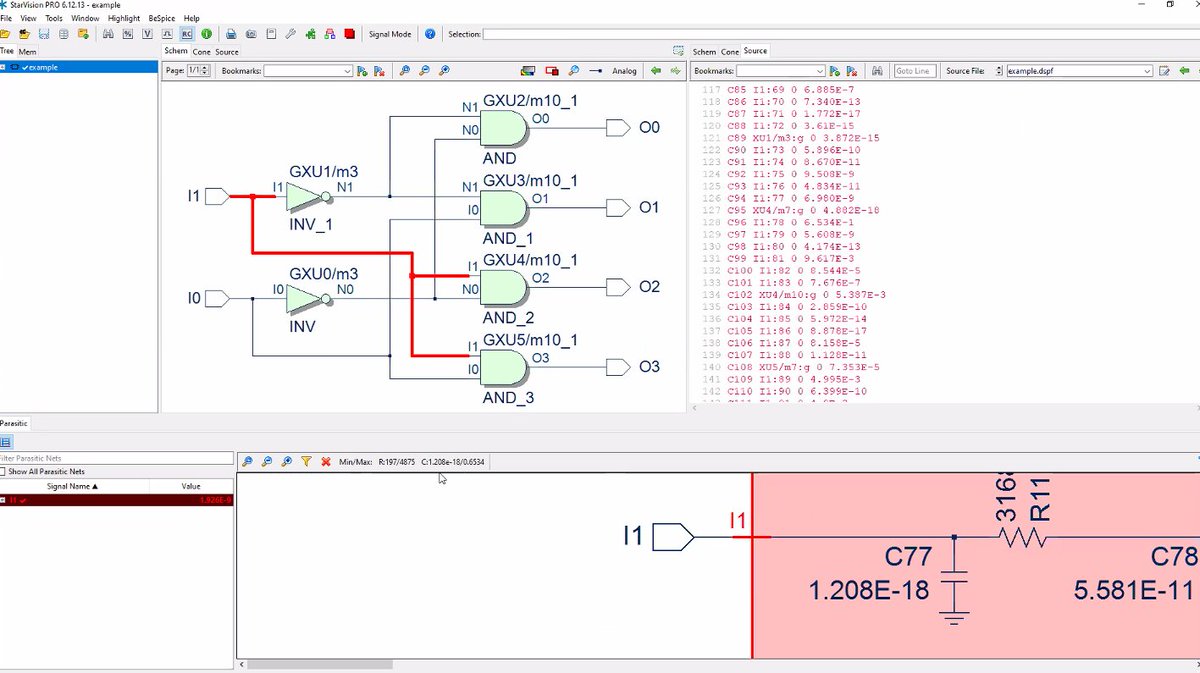The width and height of the screenshot is (1200, 673).
Task: Click the print icon in the main toolbar
Action: 231,34
